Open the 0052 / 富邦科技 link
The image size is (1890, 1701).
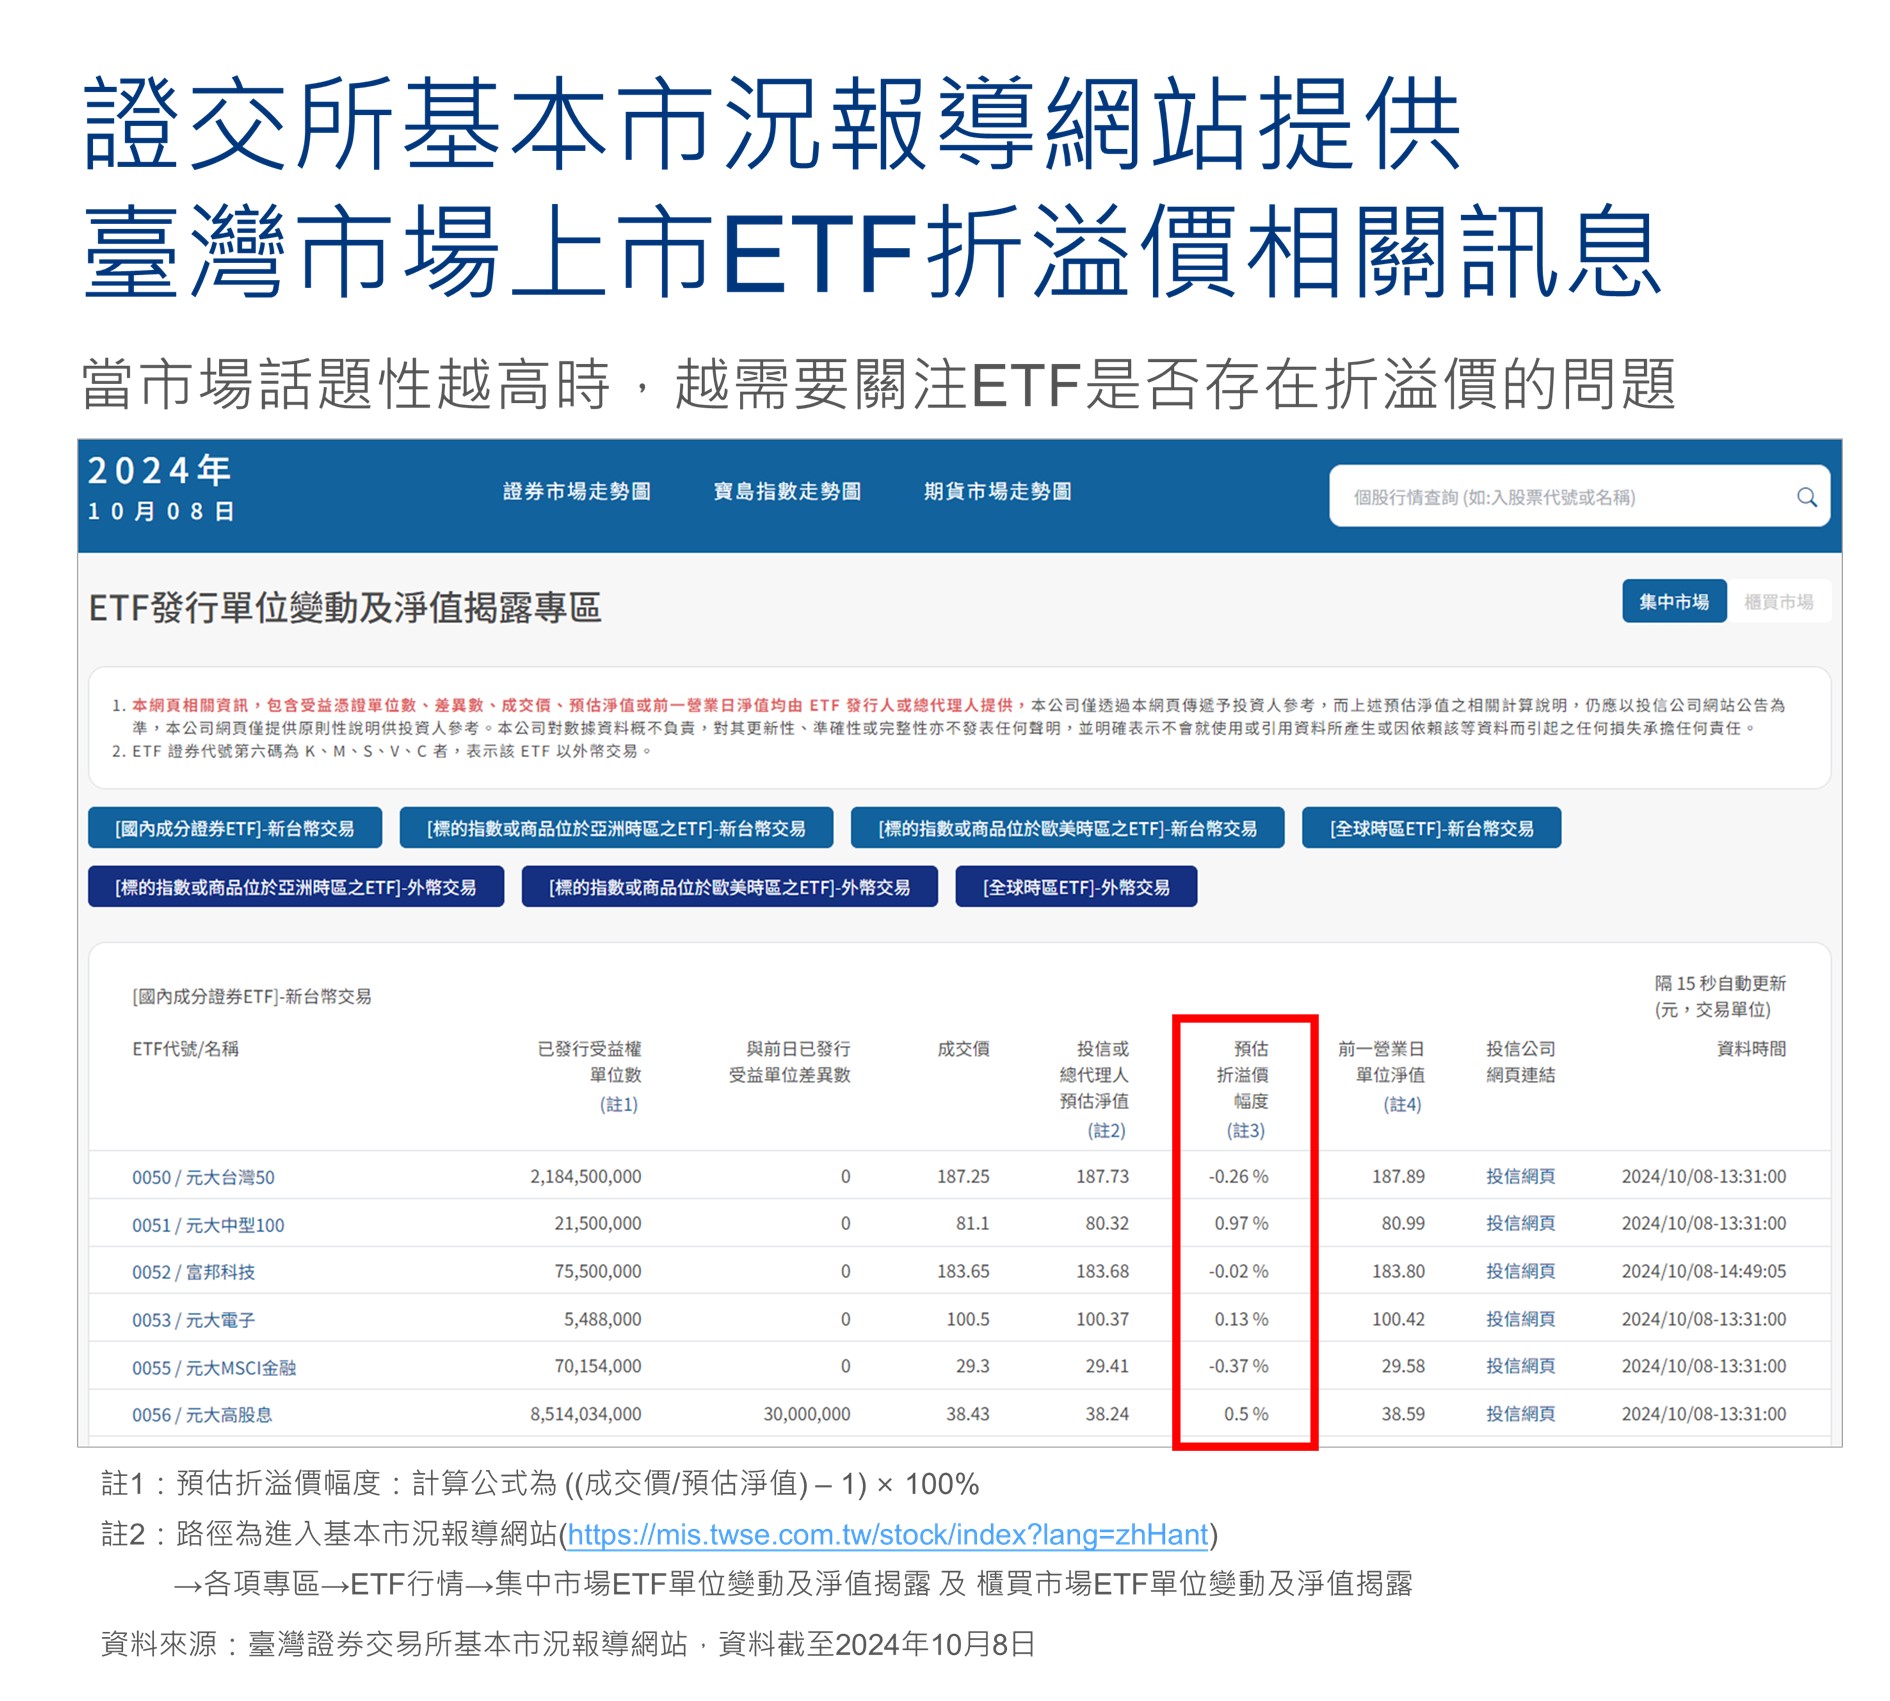(x=193, y=1272)
